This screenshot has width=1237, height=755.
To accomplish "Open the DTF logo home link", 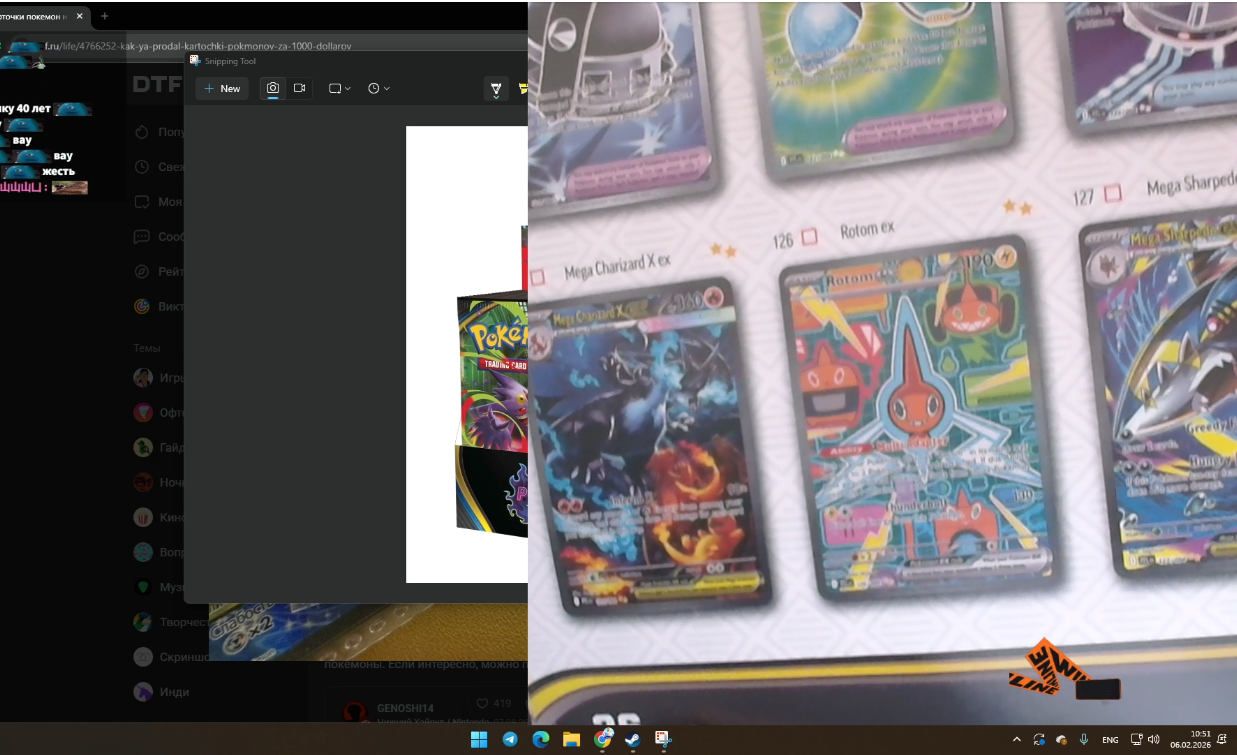I will [156, 85].
